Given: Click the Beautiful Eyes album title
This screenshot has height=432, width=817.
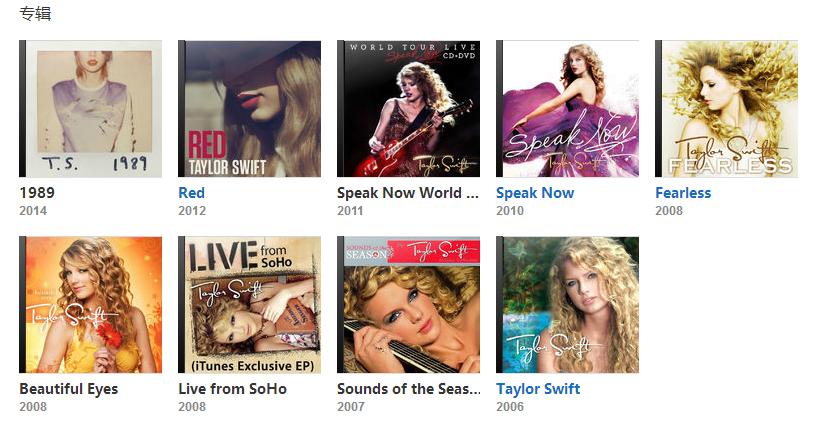Looking at the screenshot, I should 69,389.
